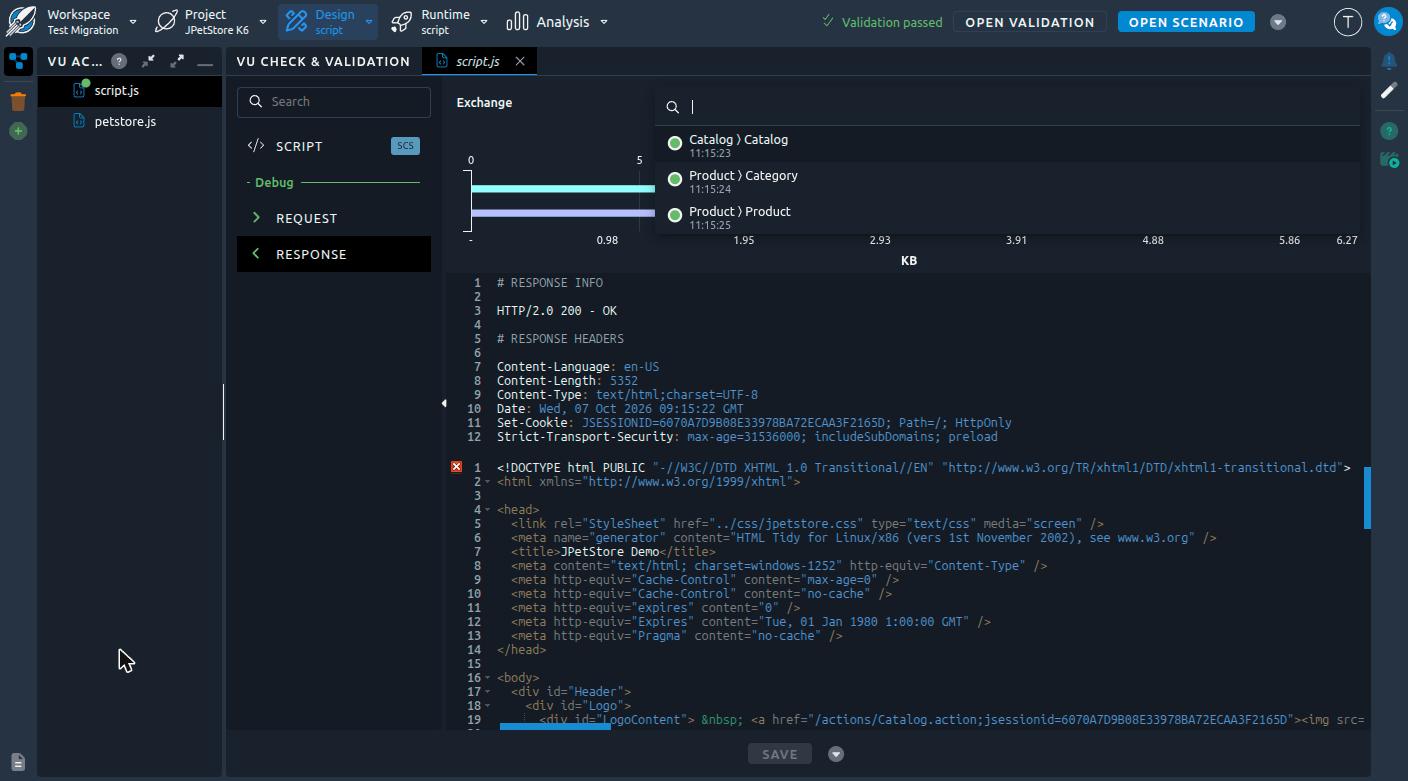The width and height of the screenshot is (1408, 781).
Task: Select petstore.js in the file tree
Action: (125, 121)
